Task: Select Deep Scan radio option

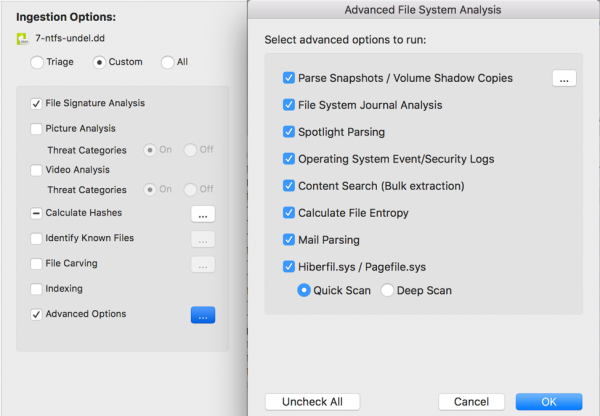Action: [x=387, y=291]
